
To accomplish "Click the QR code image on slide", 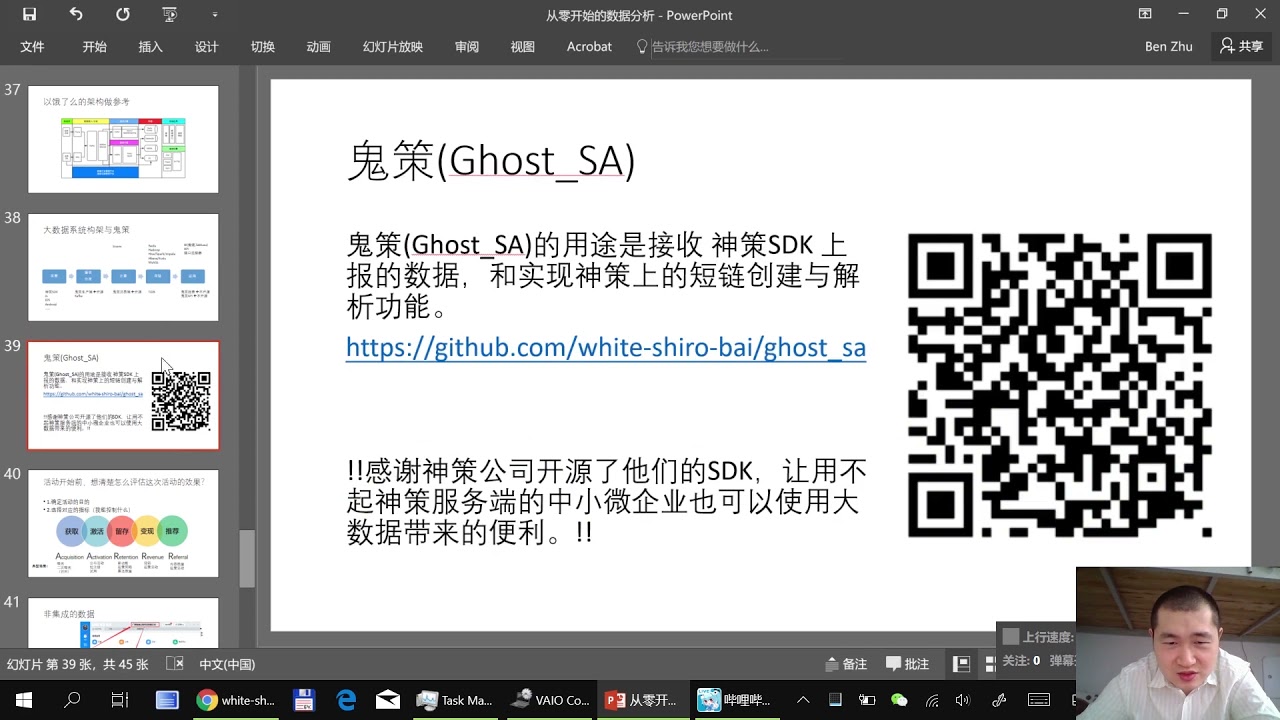I will click(1060, 385).
